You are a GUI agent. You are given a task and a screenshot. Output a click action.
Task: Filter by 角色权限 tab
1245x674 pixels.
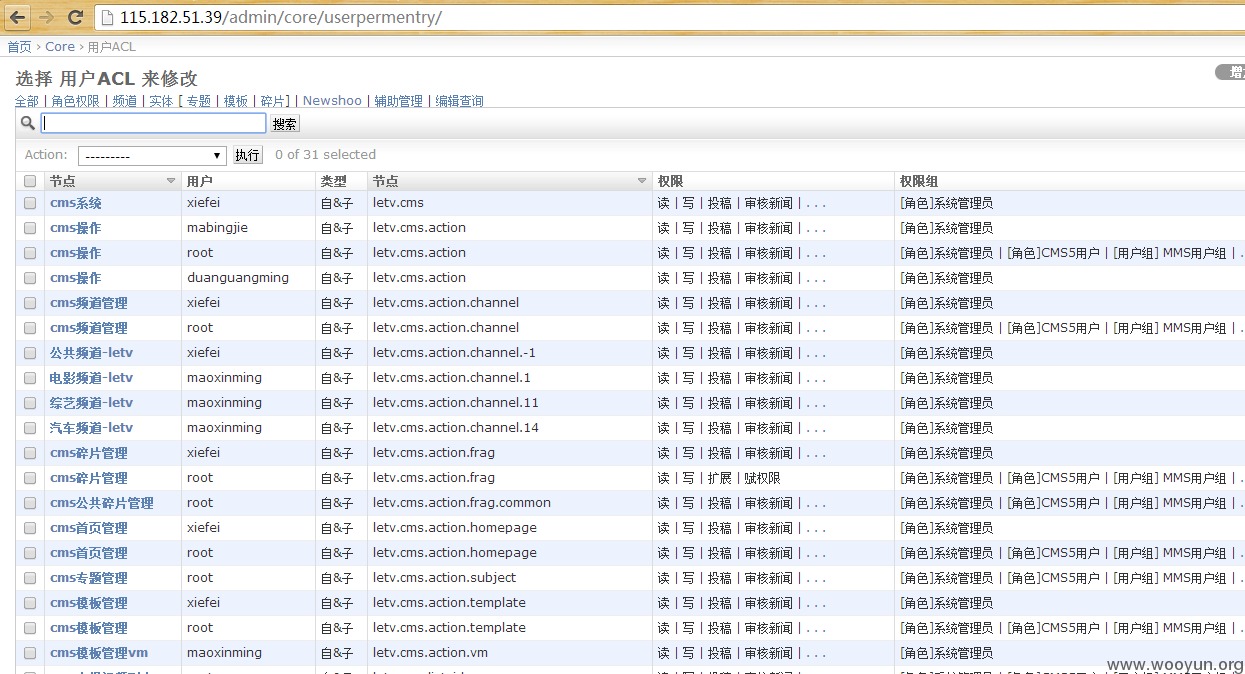(76, 101)
